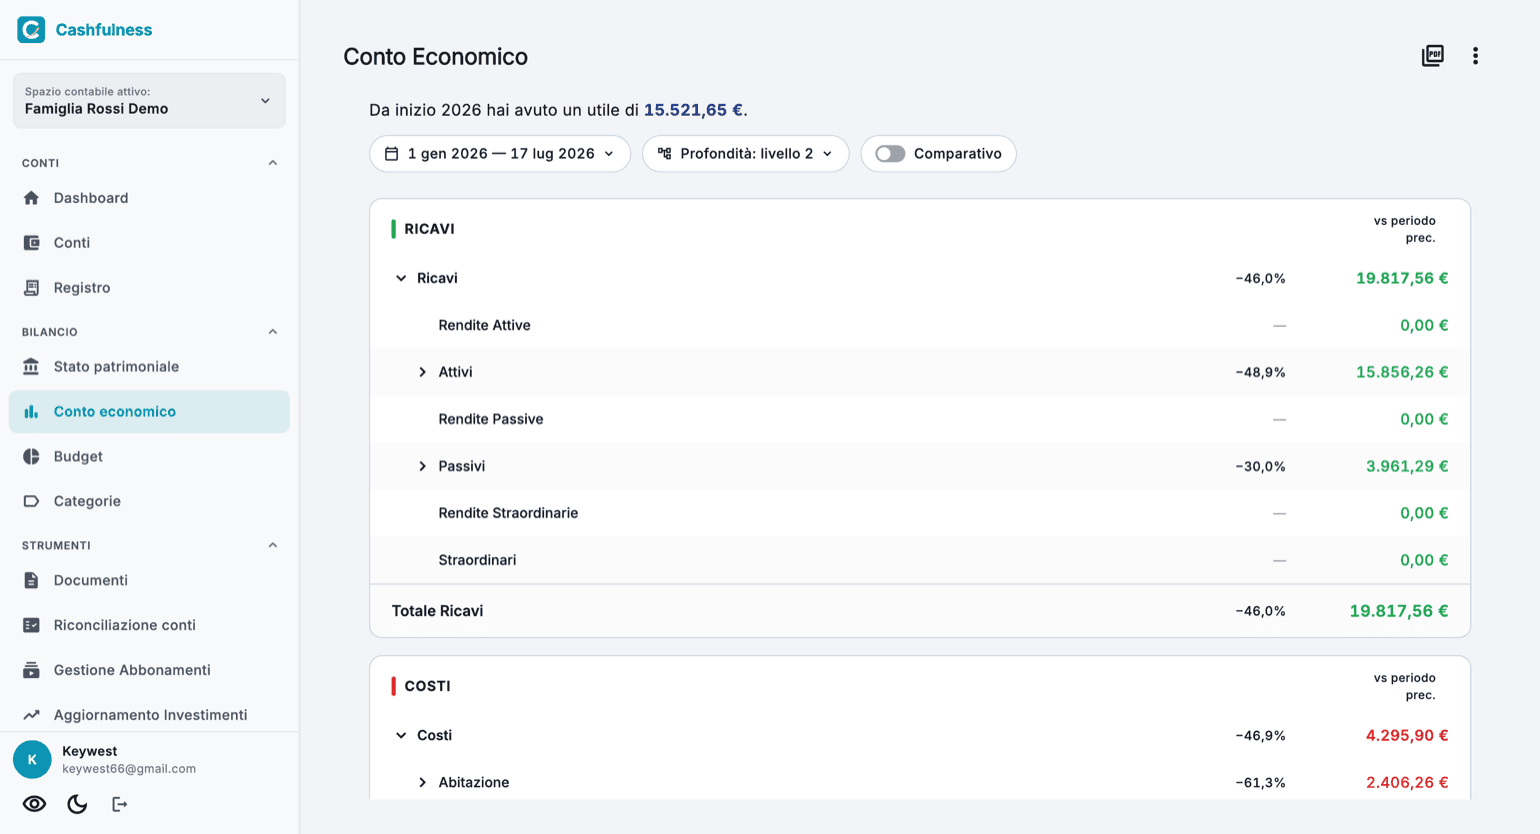Expand the Abitazione row

pyautogui.click(x=422, y=782)
